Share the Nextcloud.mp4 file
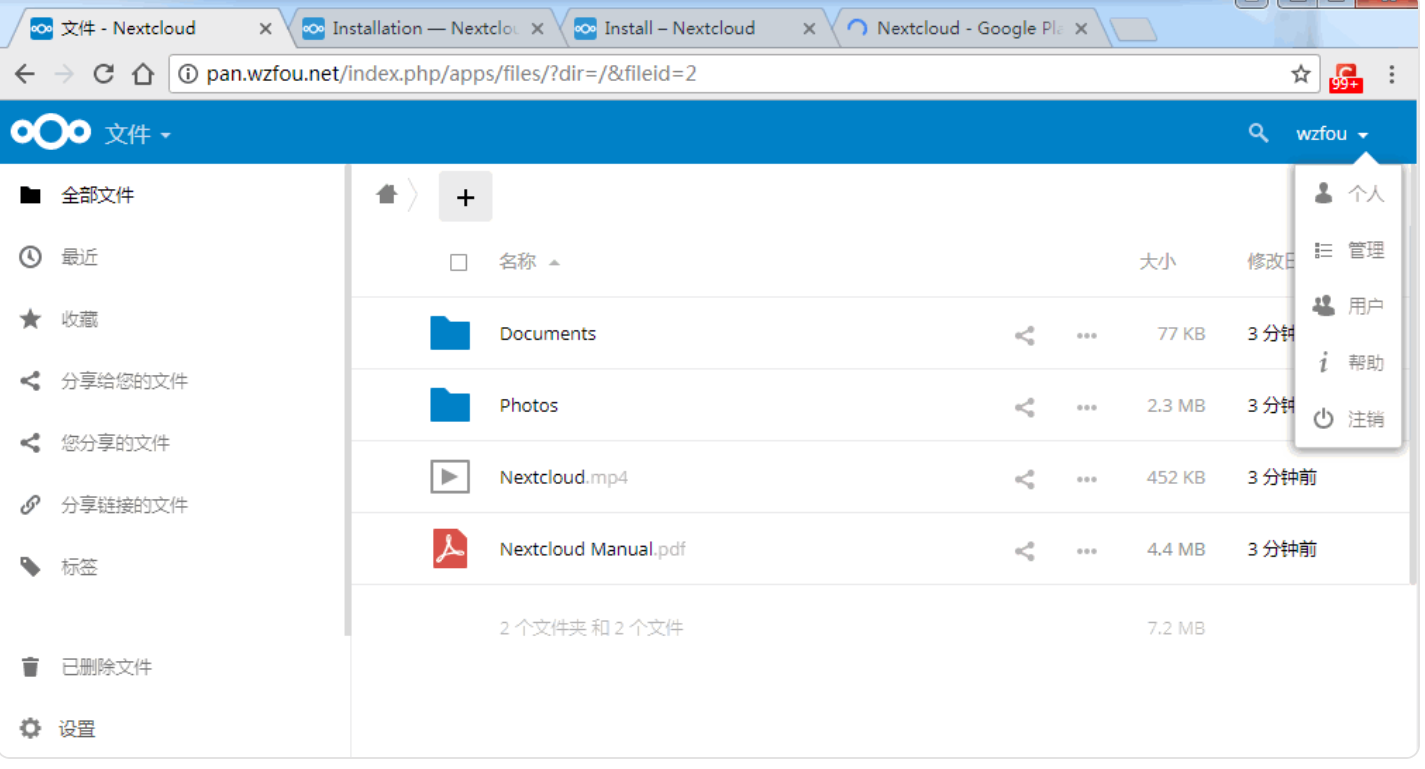Viewport: 1425px width, 769px height. (1024, 480)
